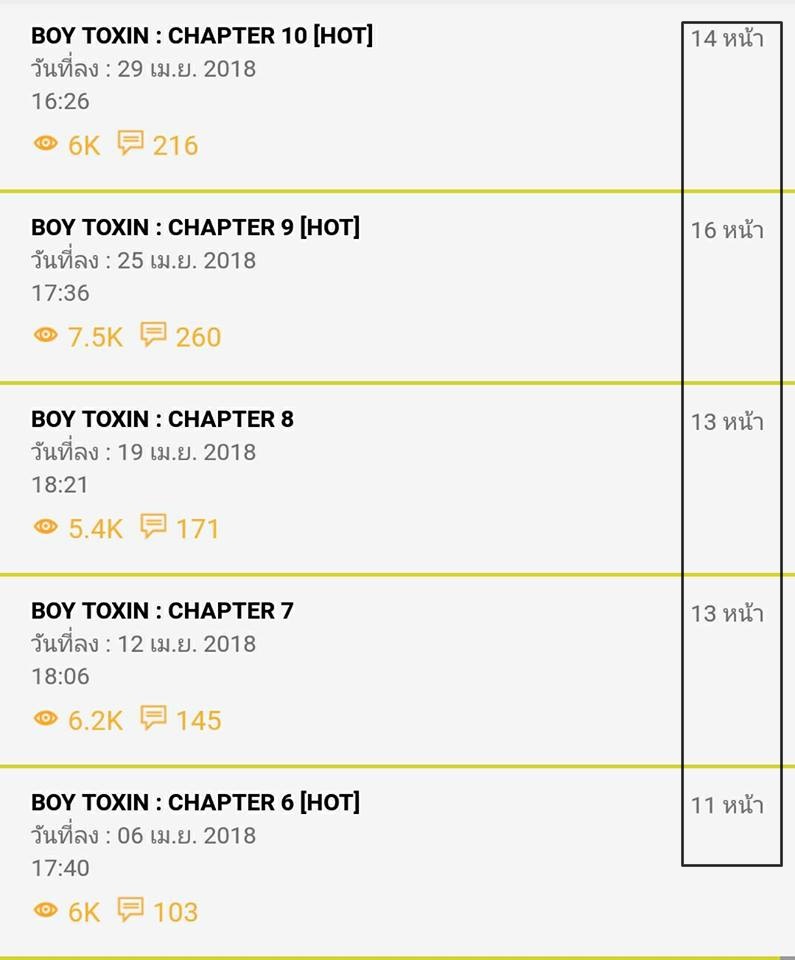Click the eye views icon for Chapter 8
Image resolution: width=795 pixels, height=960 pixels.
coord(45,527)
